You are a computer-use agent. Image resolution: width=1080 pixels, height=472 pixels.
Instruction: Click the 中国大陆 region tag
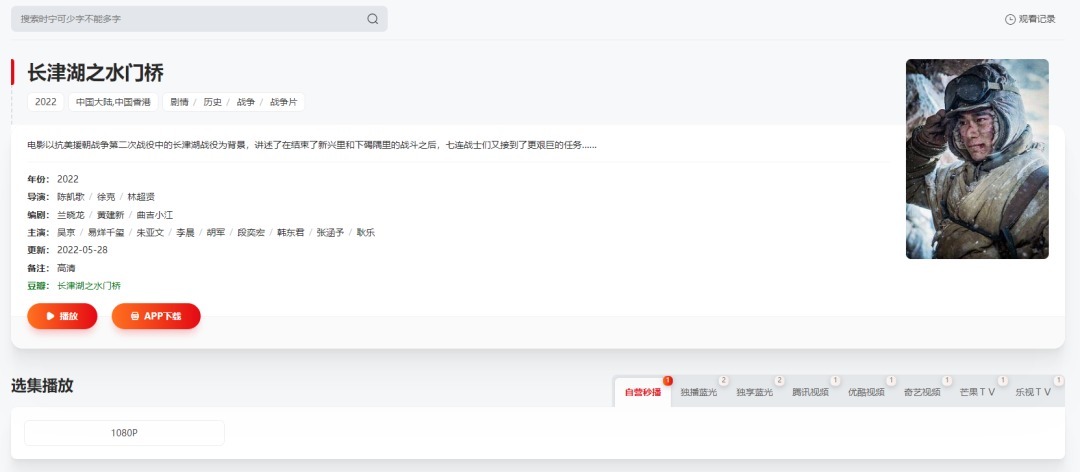(95, 102)
